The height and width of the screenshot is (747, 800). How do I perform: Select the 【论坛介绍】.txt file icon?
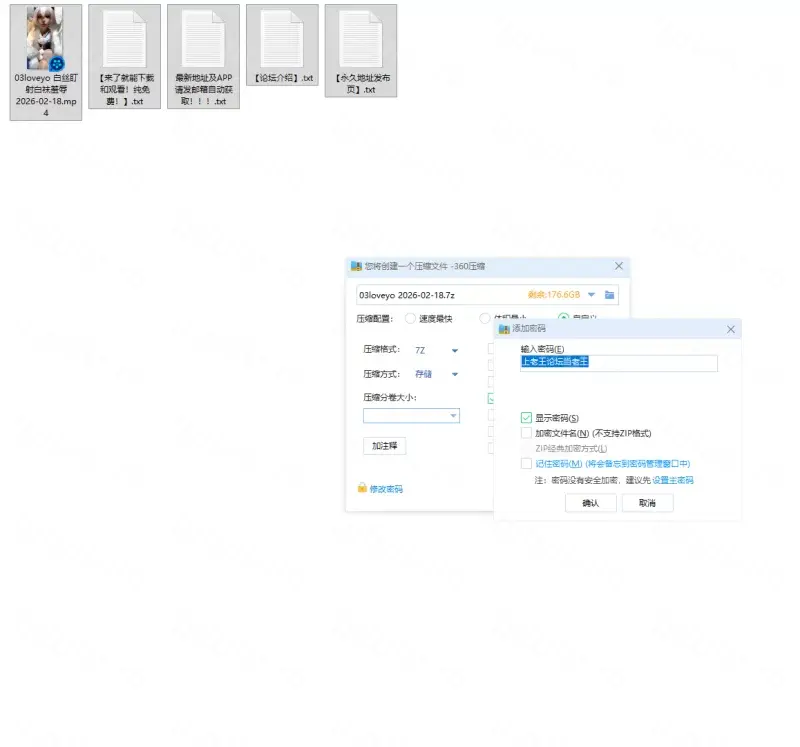282,39
